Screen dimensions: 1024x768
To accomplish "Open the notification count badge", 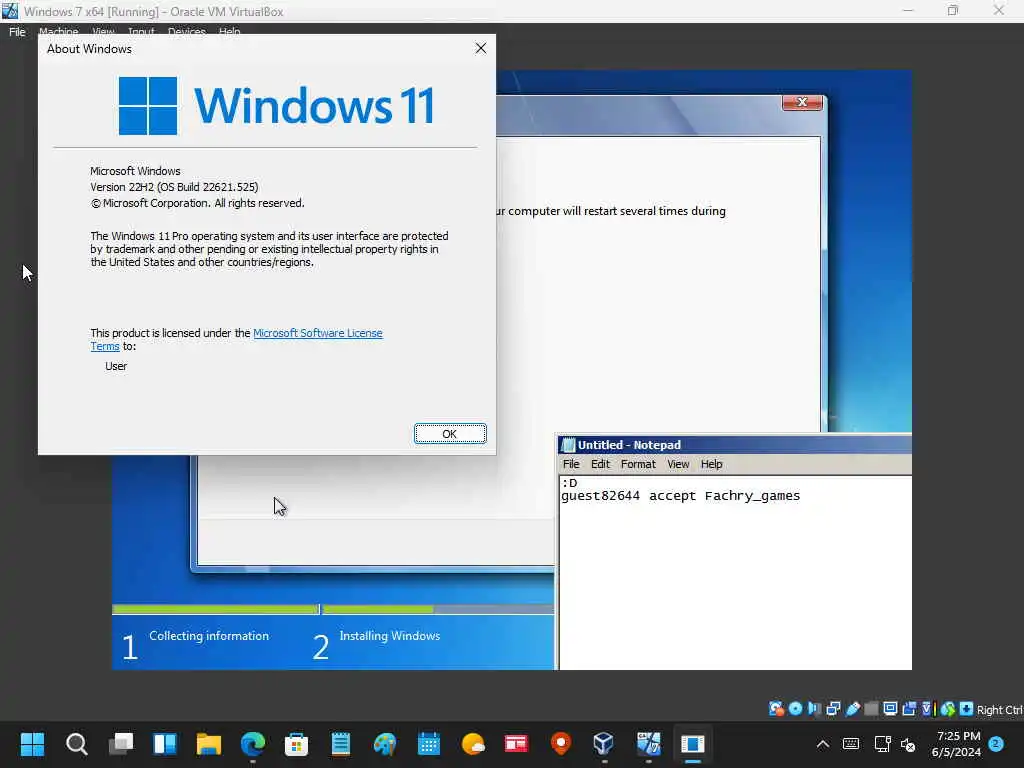I will [x=996, y=744].
